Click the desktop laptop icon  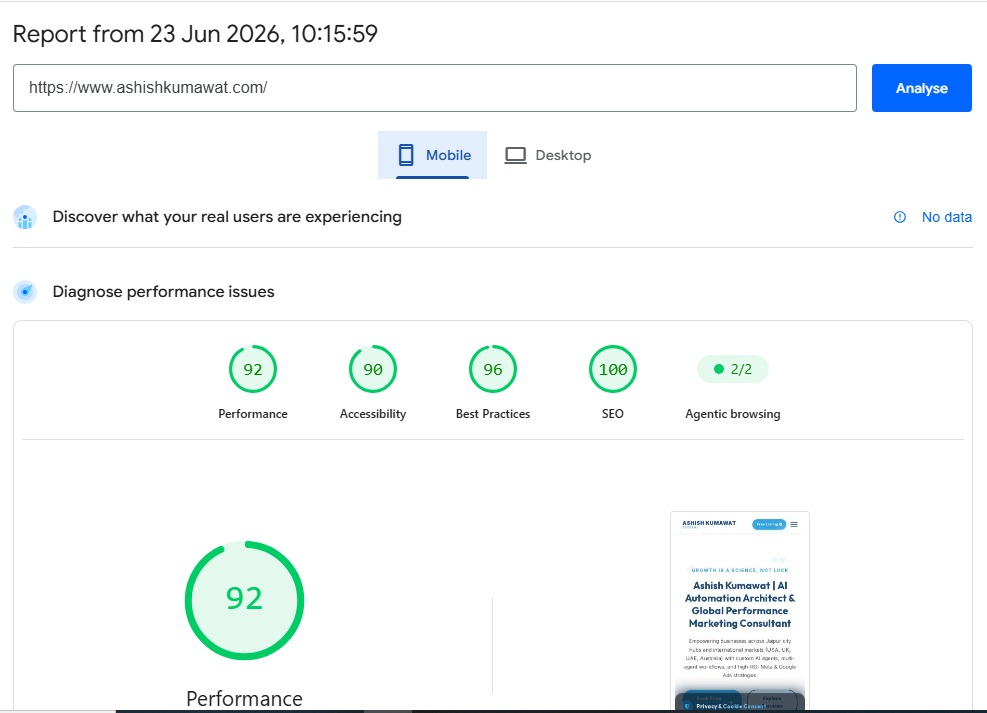pos(515,155)
